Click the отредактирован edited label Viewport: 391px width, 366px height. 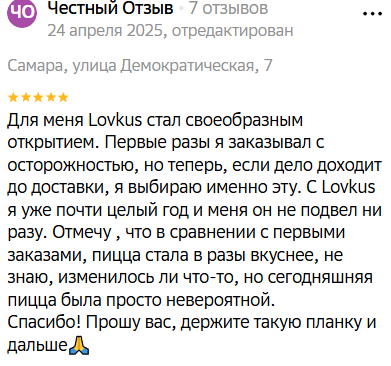pos(233,31)
